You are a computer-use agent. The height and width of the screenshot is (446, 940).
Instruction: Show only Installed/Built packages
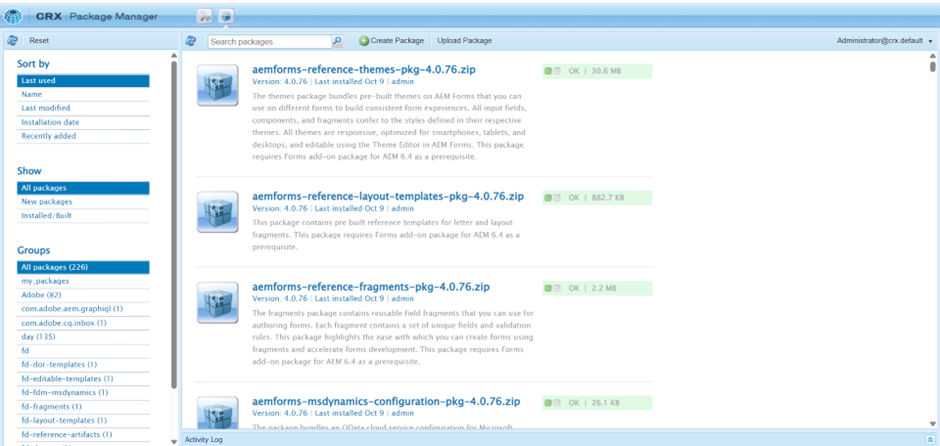(46, 215)
